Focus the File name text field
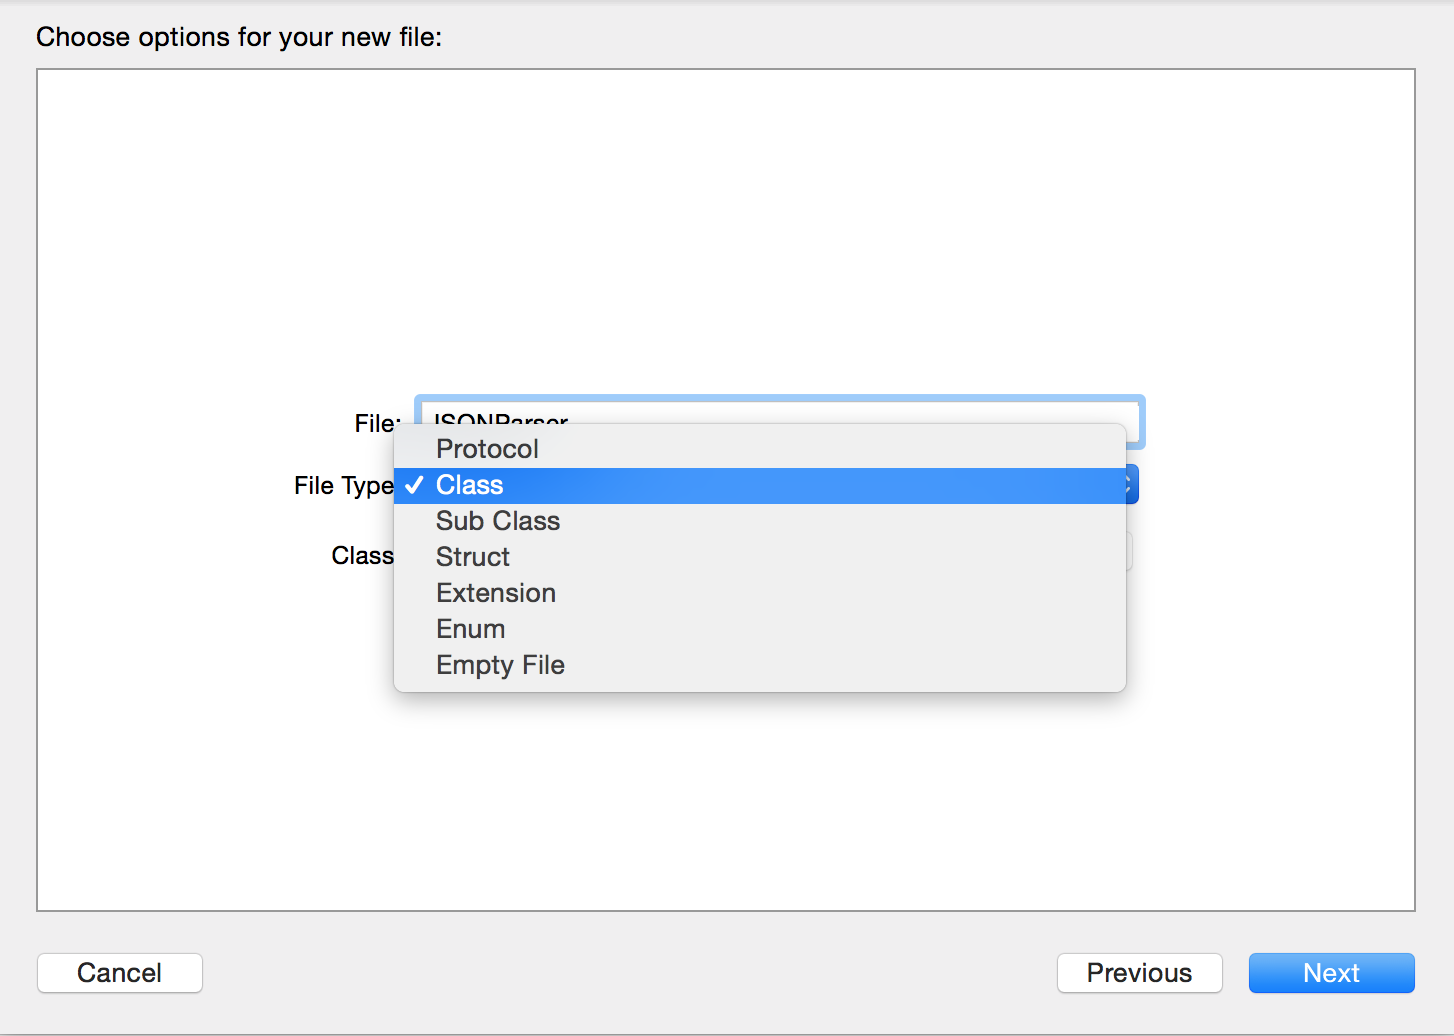Image resolution: width=1454 pixels, height=1036 pixels. tap(780, 410)
